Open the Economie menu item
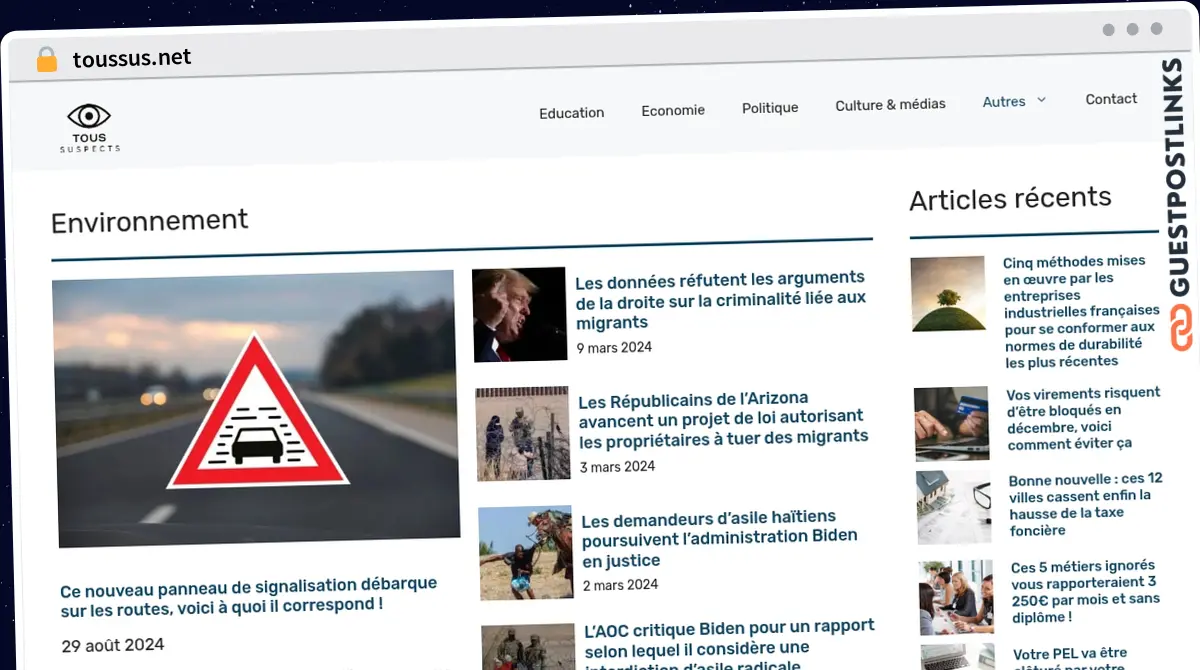This screenshot has height=670, width=1200. tap(673, 110)
